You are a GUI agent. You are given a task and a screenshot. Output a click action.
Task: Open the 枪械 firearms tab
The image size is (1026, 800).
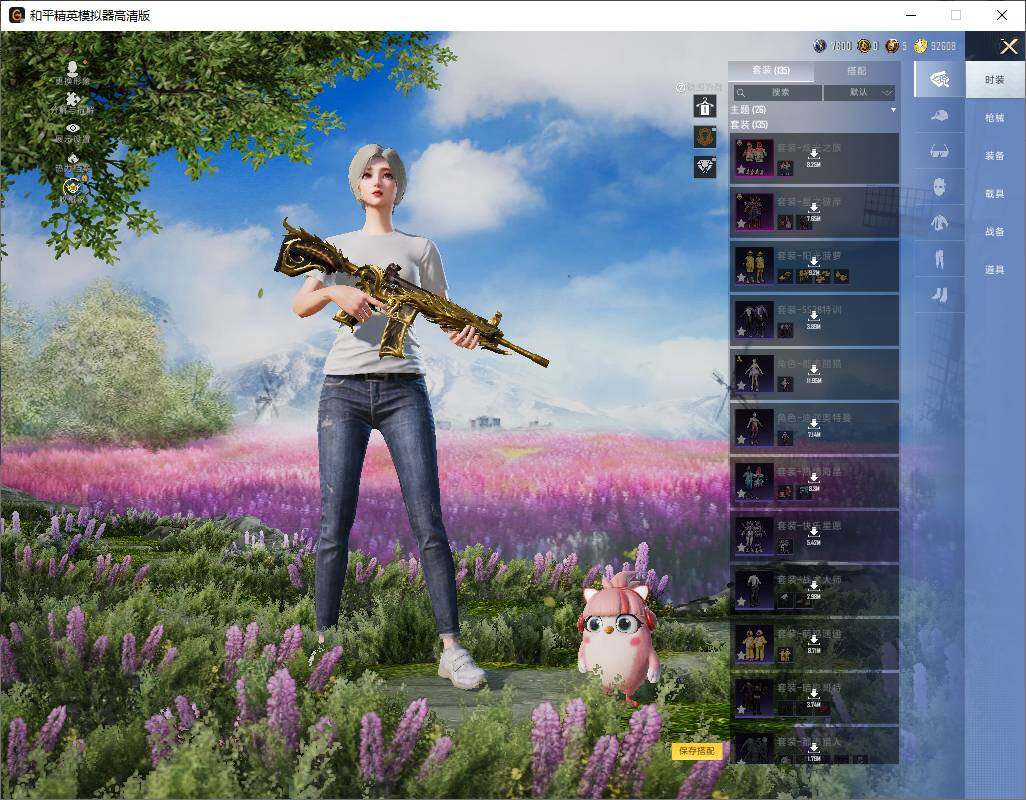[x=995, y=118]
